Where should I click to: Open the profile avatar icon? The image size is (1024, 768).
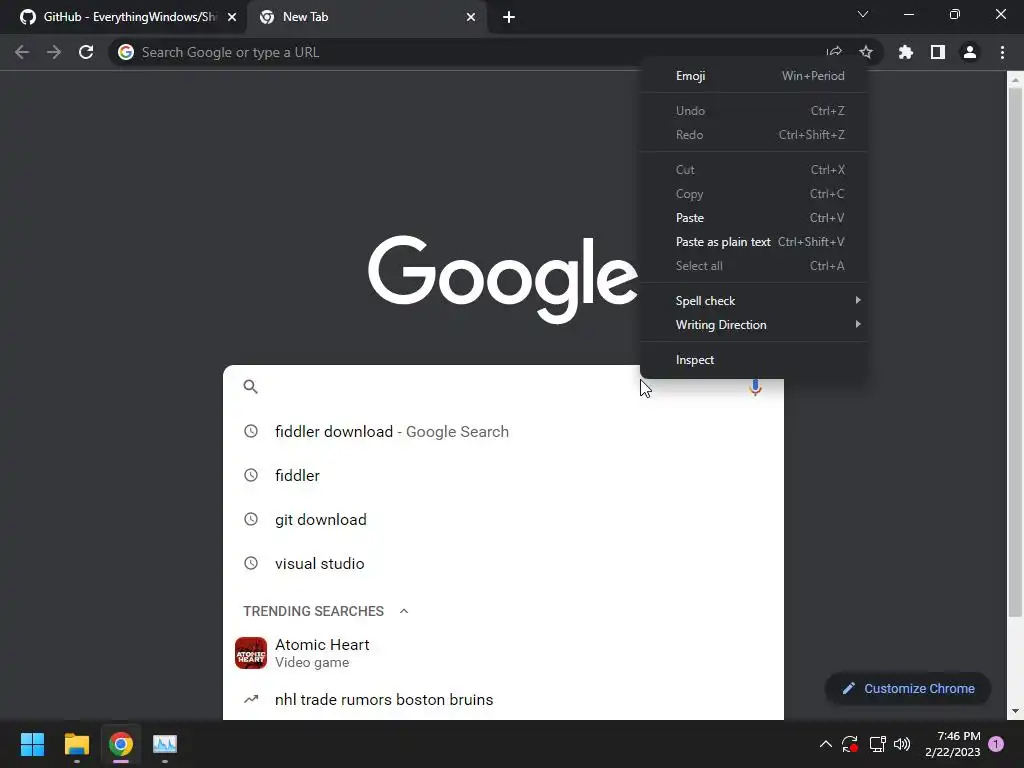tap(970, 52)
